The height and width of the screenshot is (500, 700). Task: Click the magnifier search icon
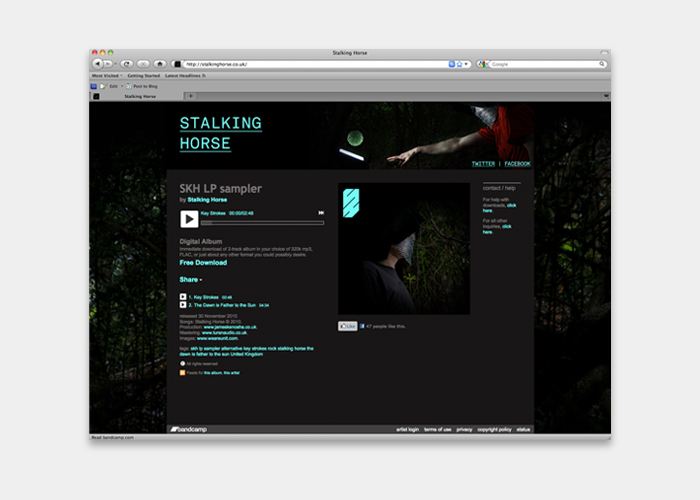tap(602, 64)
